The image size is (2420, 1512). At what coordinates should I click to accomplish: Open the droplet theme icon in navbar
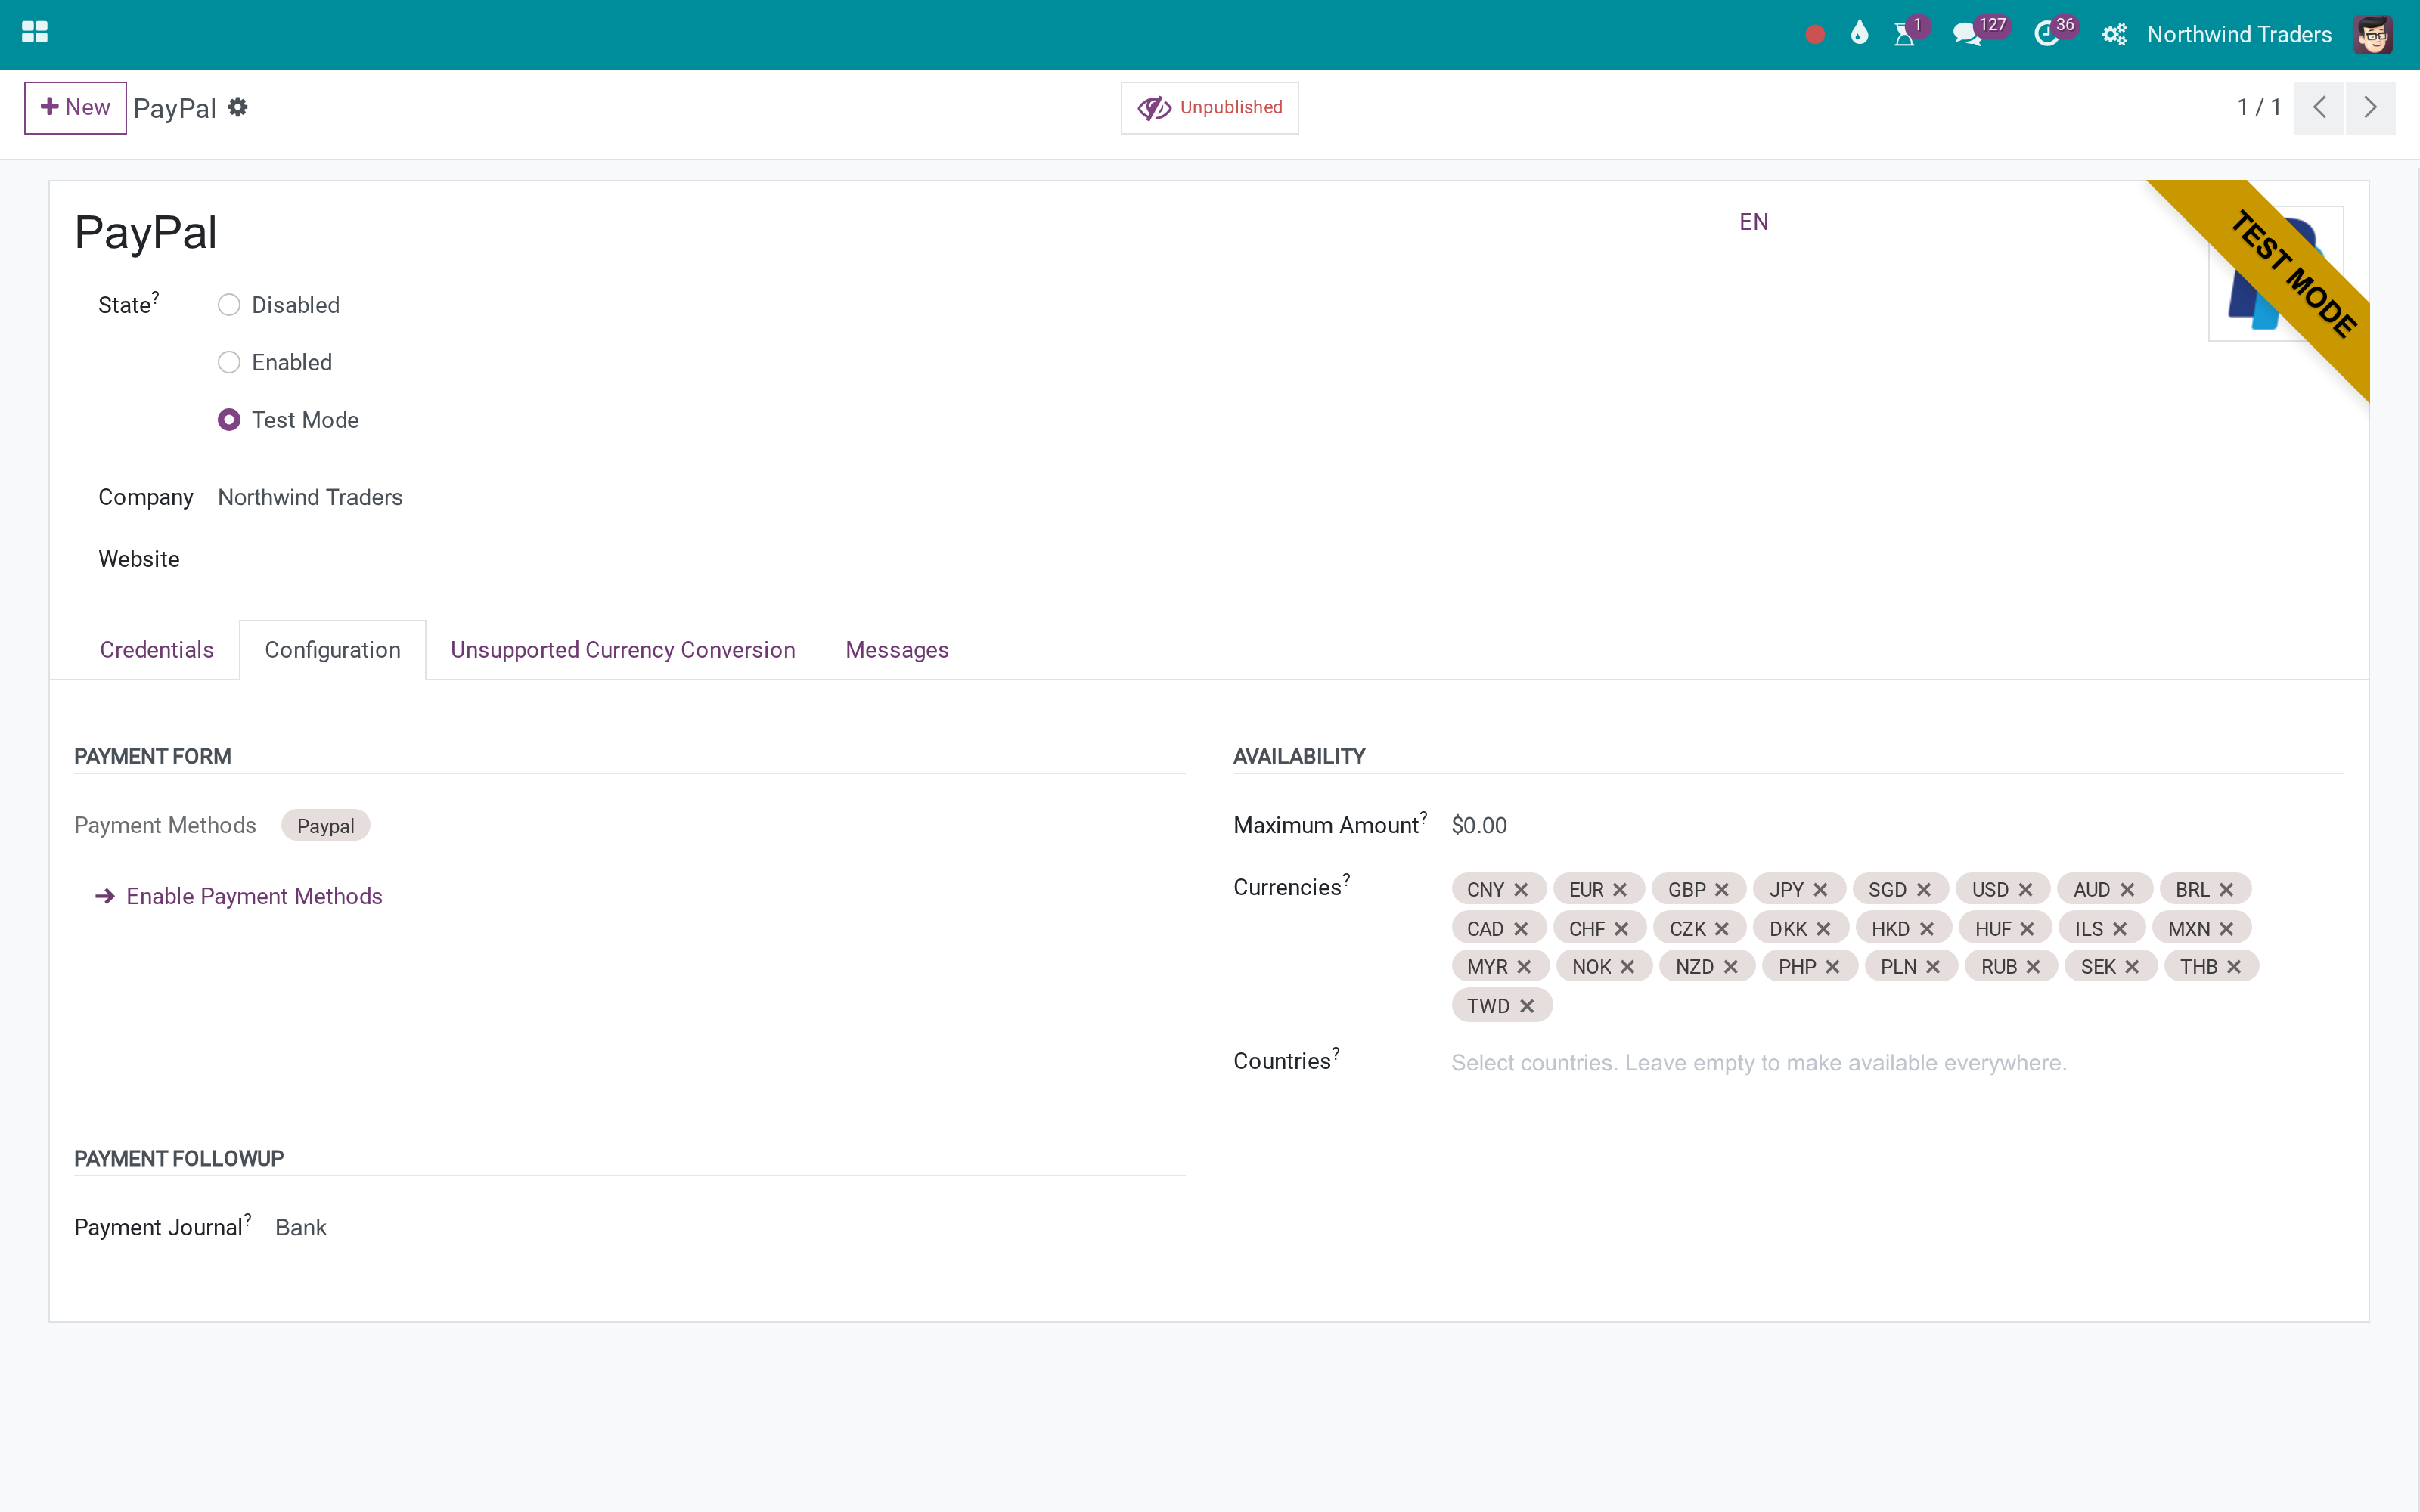(x=1859, y=34)
